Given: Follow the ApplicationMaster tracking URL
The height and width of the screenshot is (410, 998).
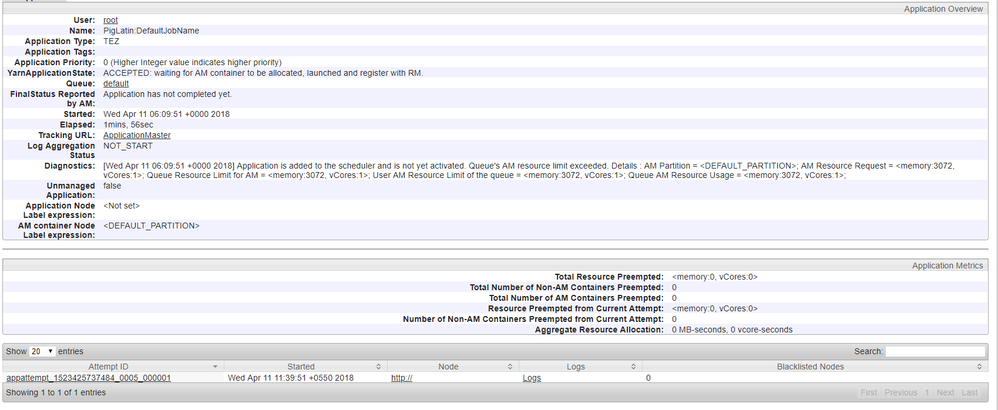Looking at the screenshot, I should tap(137, 135).
